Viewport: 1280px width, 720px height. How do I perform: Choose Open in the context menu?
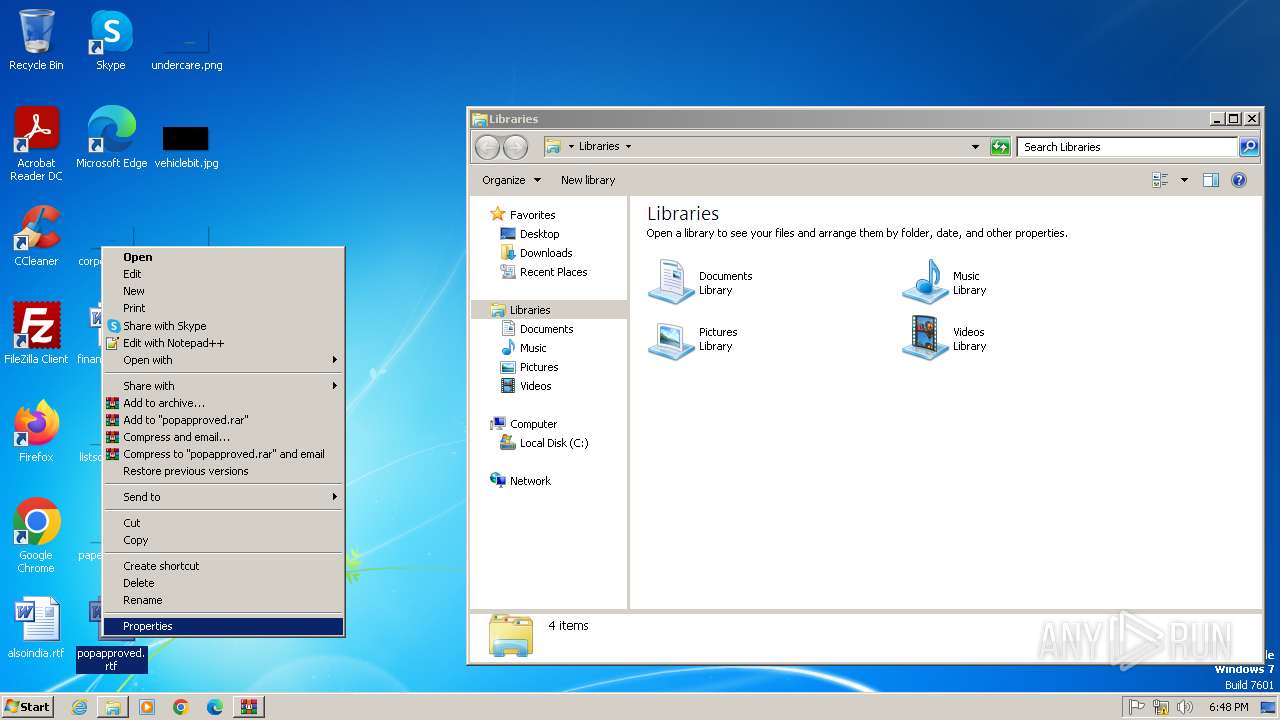coord(224,257)
